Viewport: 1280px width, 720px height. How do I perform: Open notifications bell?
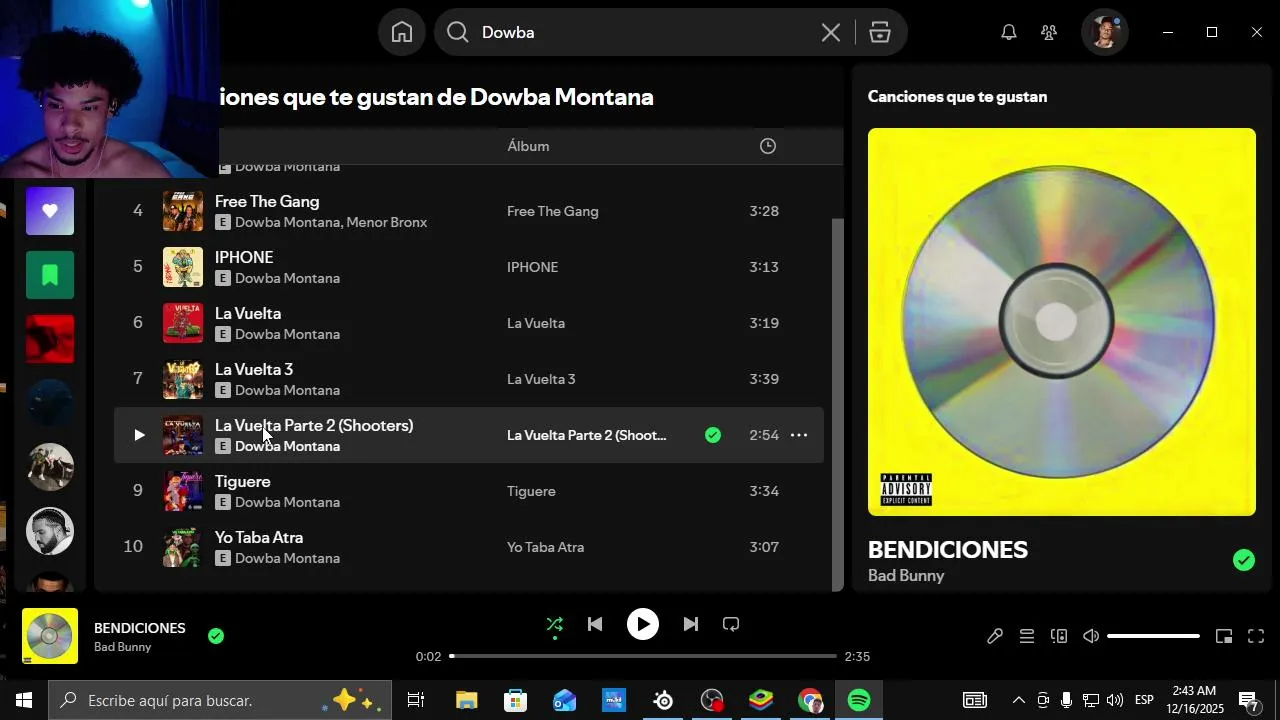1009,32
